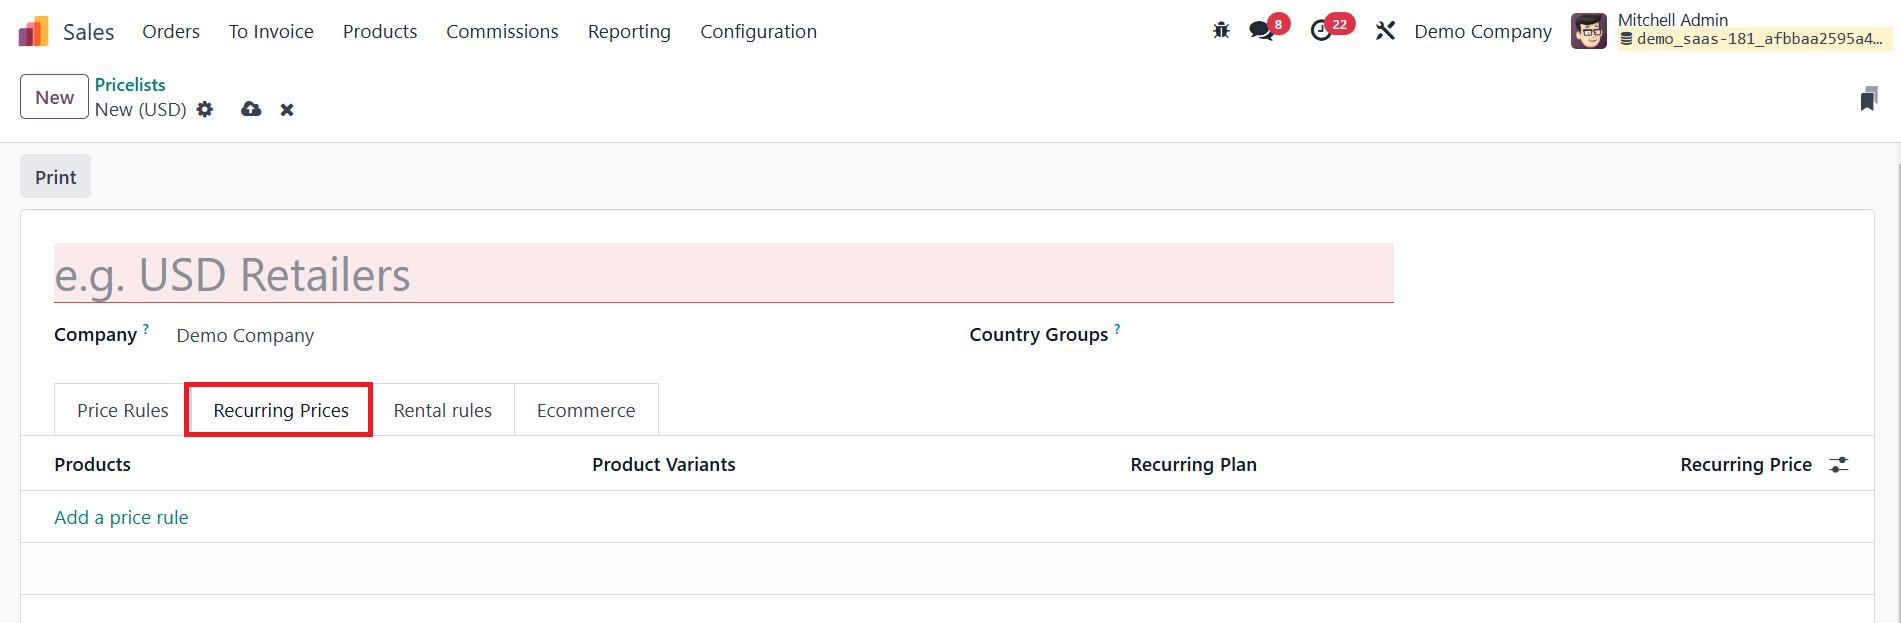Open the chat messages icon
The image size is (1901, 623).
(1262, 31)
